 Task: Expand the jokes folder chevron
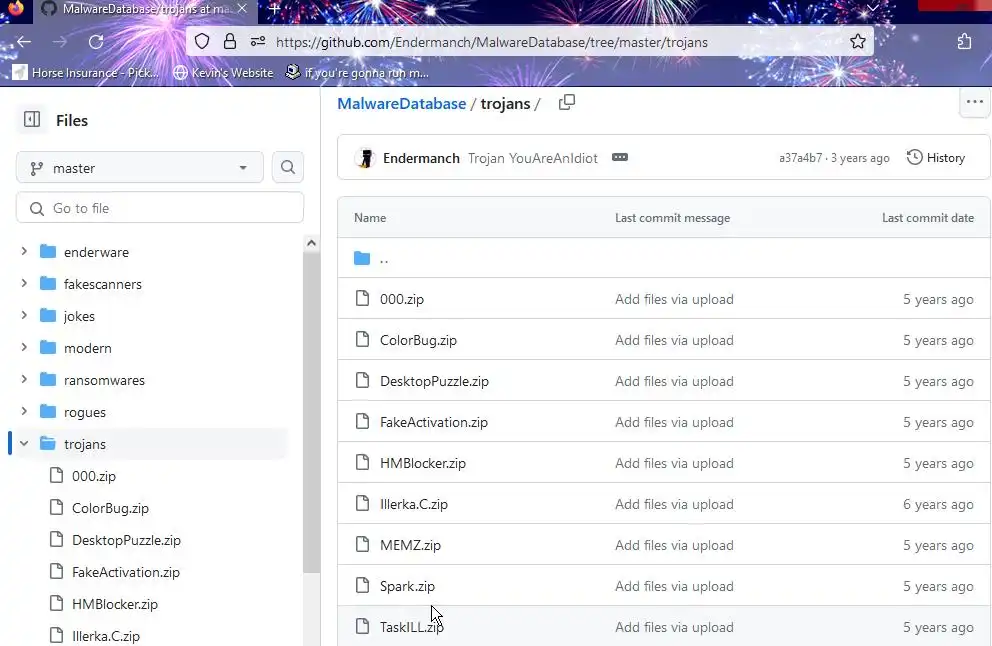(24, 315)
